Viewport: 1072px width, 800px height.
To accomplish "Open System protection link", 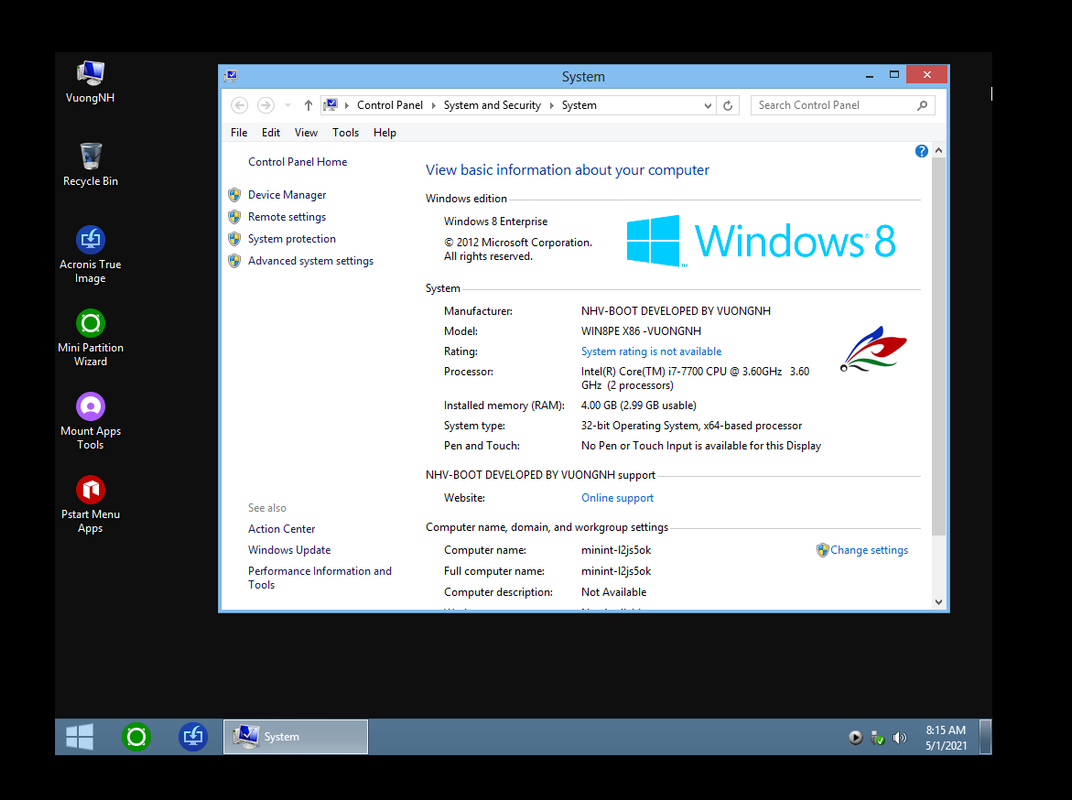I will tap(292, 239).
